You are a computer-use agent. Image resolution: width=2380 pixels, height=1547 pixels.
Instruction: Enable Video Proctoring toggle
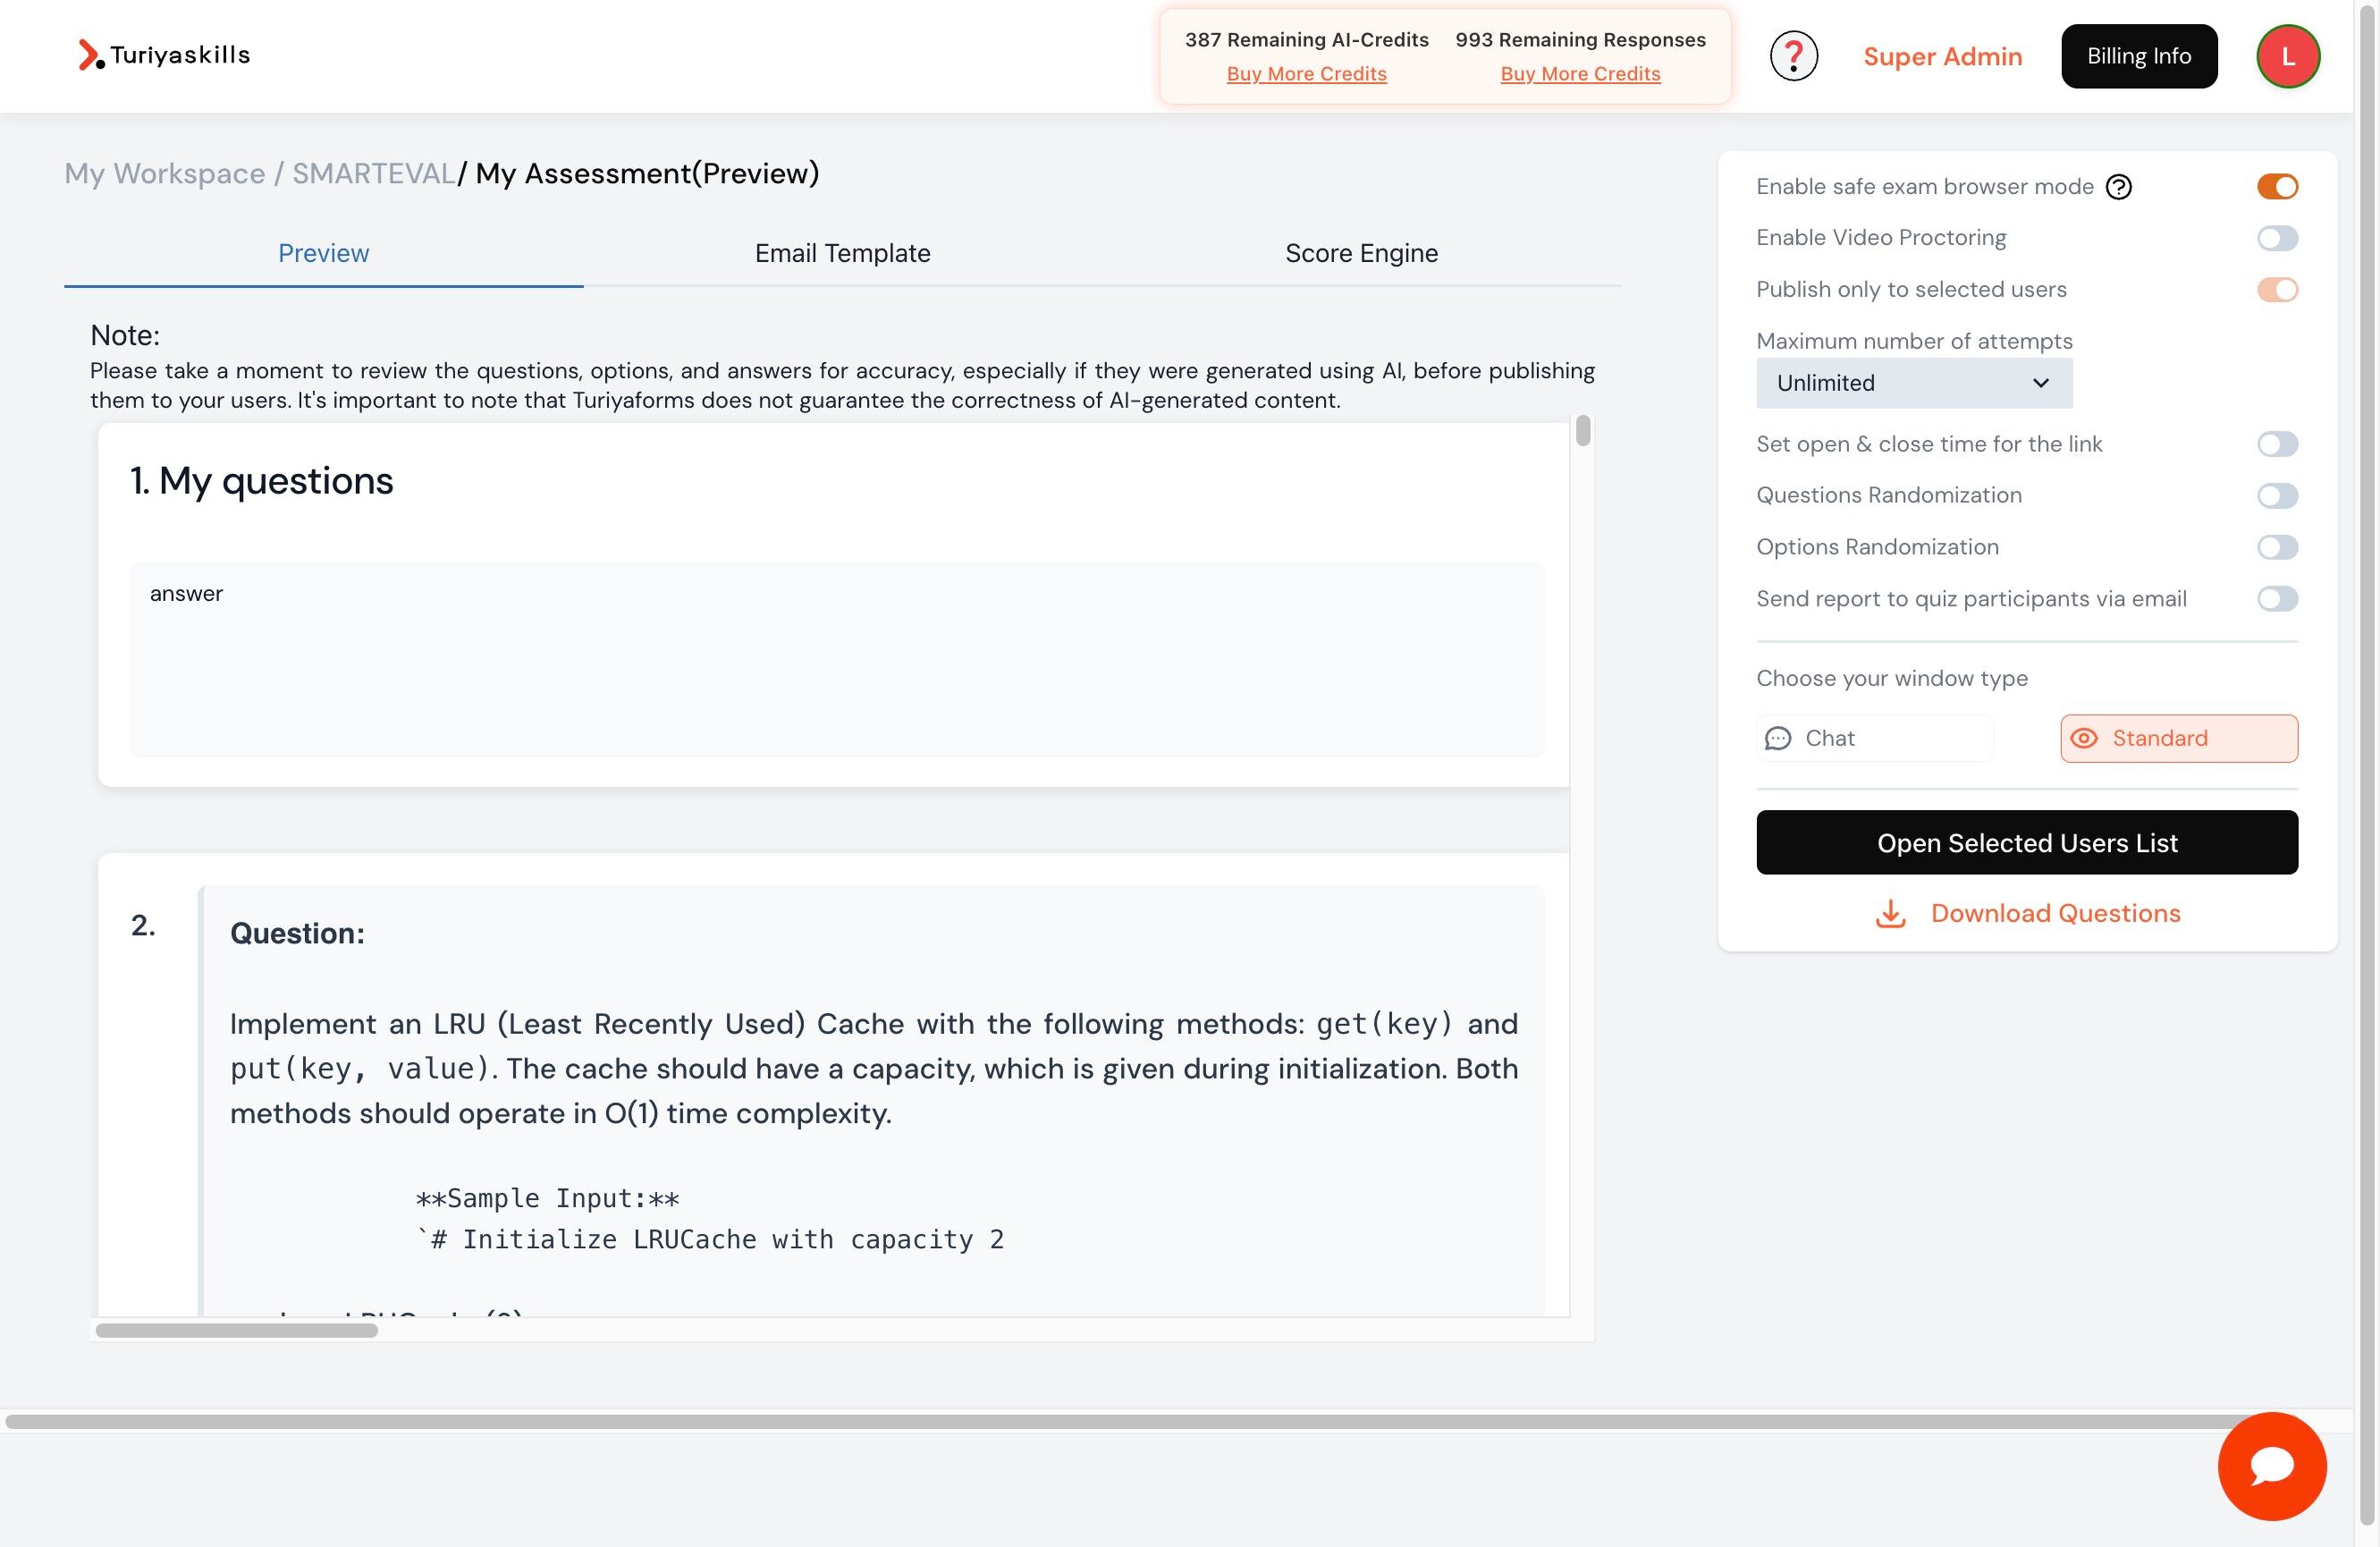[2276, 238]
